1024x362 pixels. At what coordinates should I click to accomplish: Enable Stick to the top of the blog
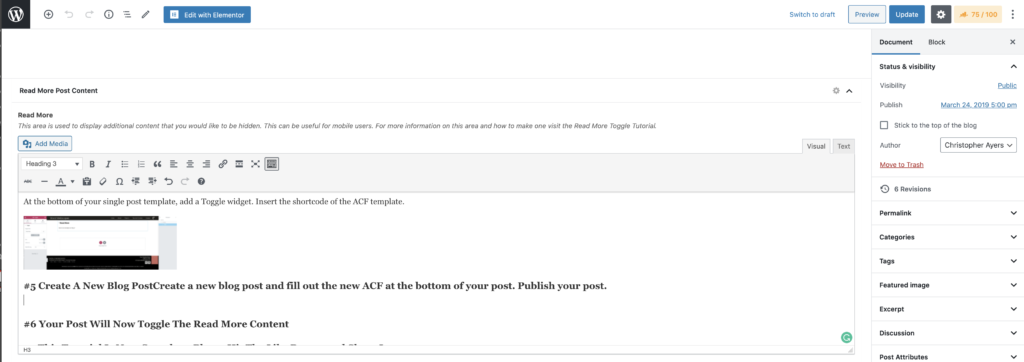(x=884, y=125)
